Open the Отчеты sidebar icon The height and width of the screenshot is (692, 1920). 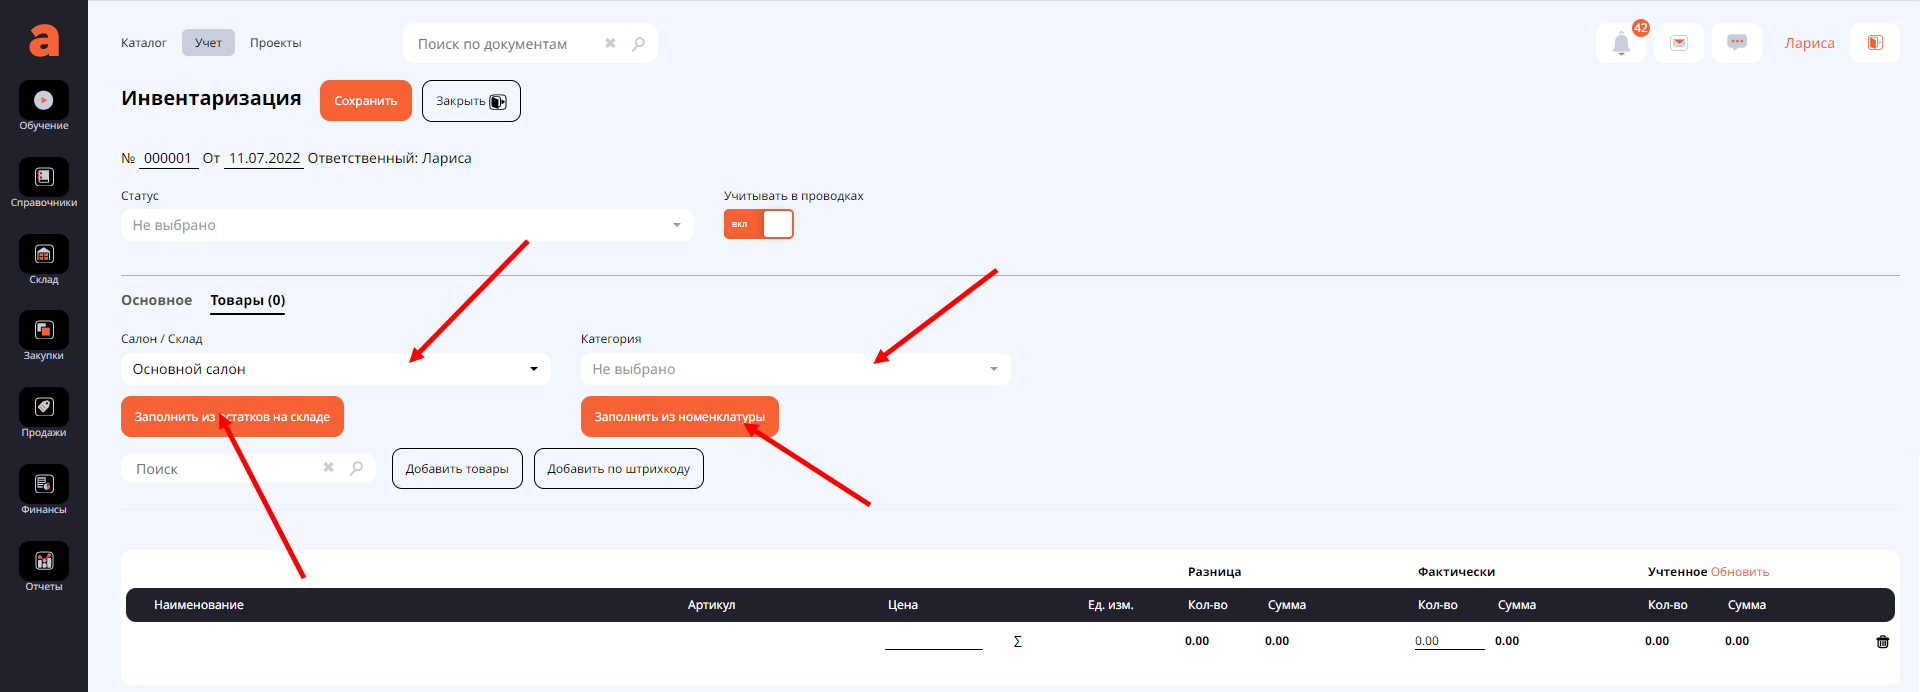[x=44, y=561]
